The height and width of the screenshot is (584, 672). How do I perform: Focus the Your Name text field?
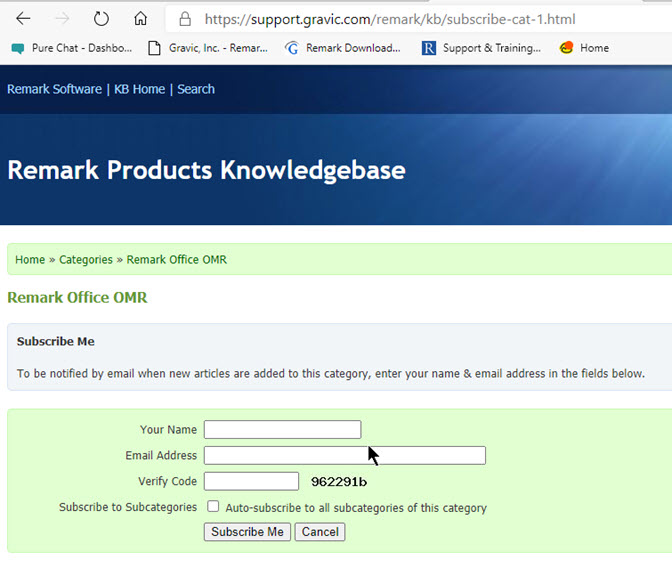pyautogui.click(x=282, y=429)
